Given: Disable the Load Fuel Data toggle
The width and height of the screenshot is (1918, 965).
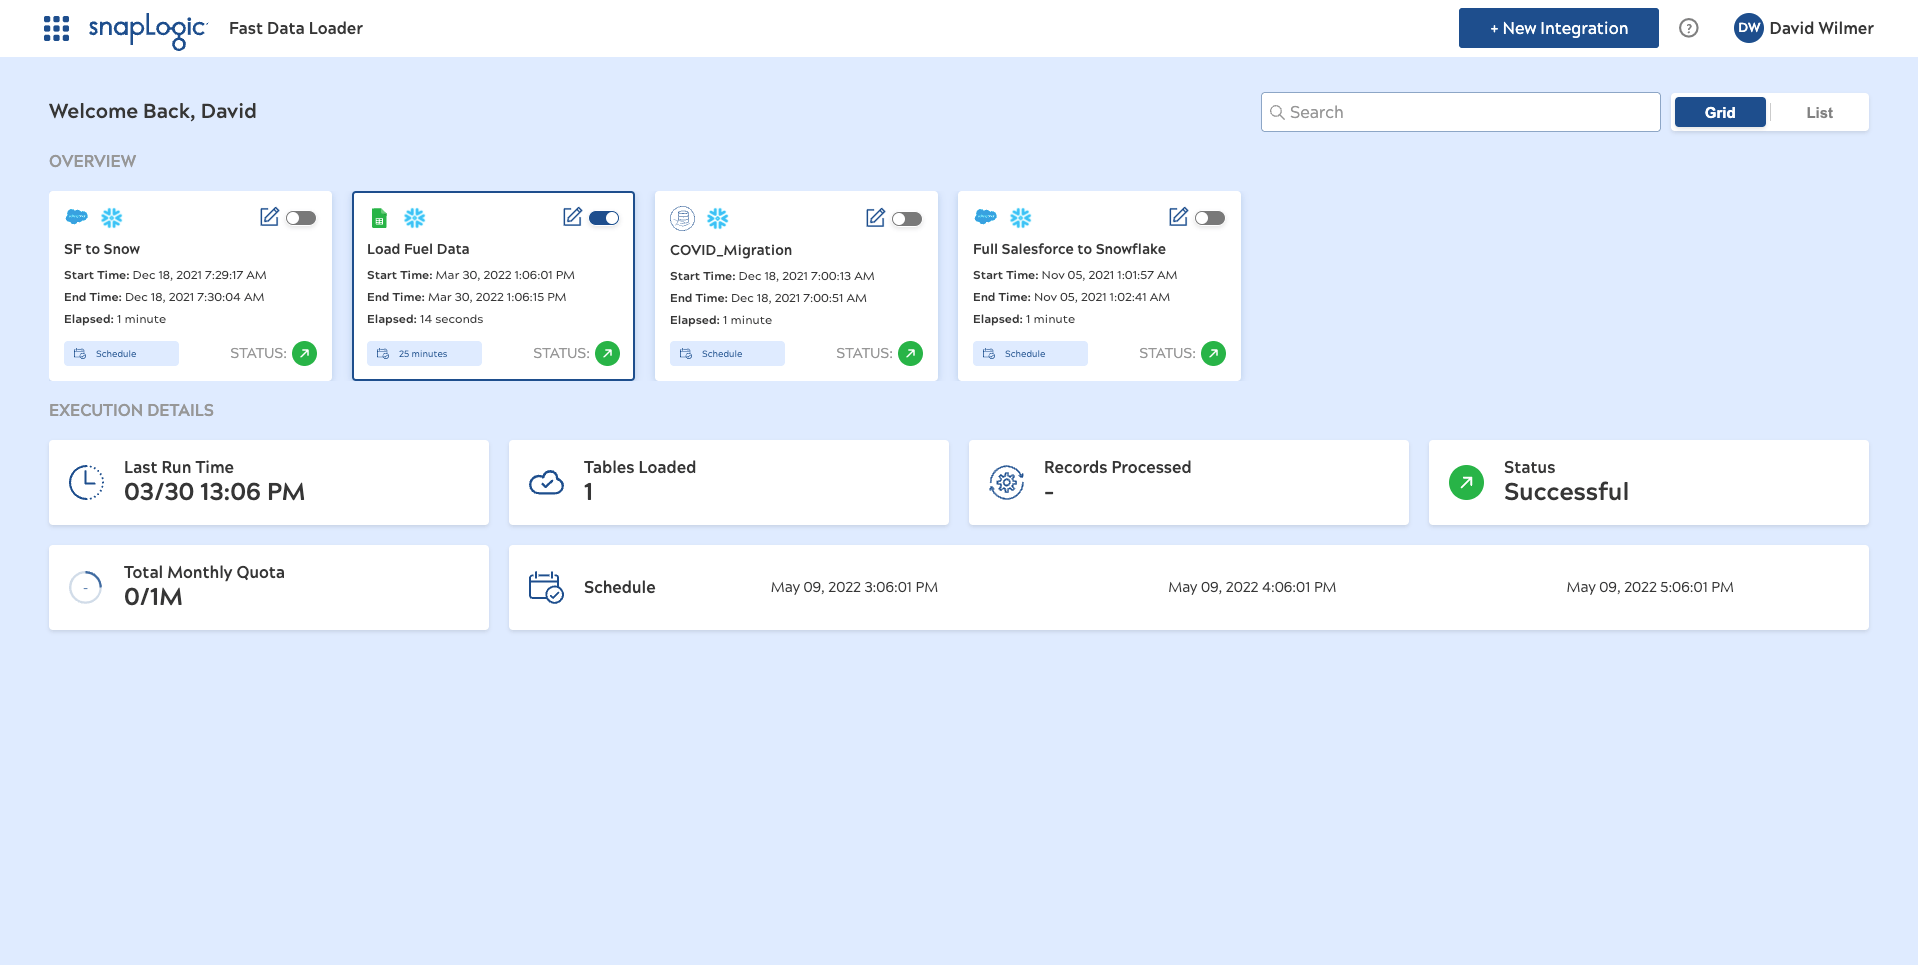Looking at the screenshot, I should (x=604, y=218).
